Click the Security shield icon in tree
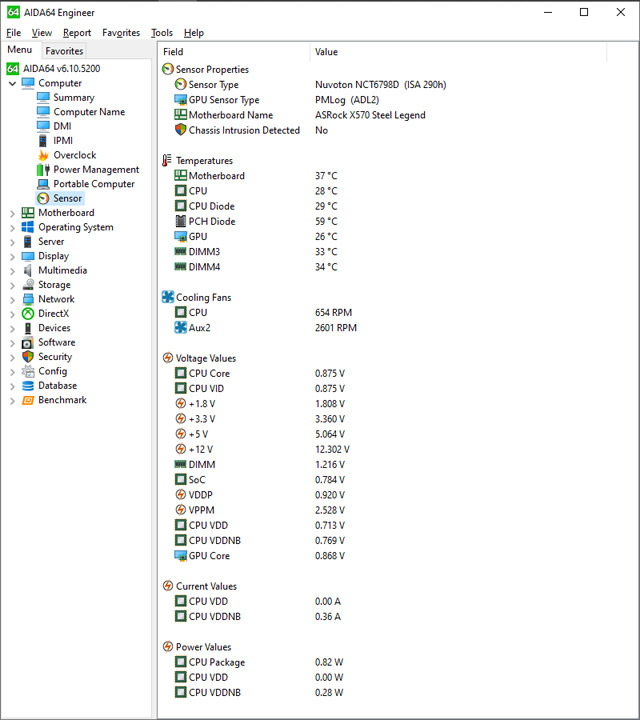 click(28, 357)
